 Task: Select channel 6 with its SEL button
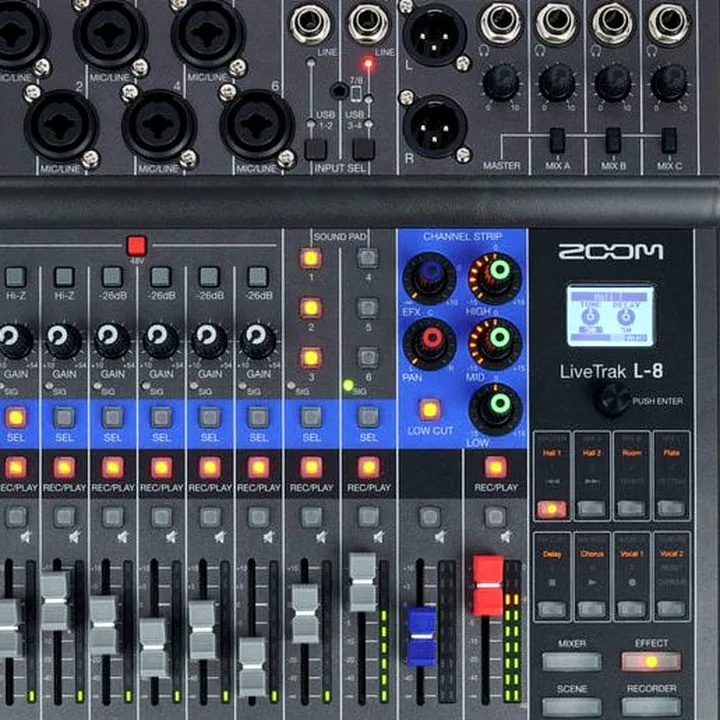(258, 417)
